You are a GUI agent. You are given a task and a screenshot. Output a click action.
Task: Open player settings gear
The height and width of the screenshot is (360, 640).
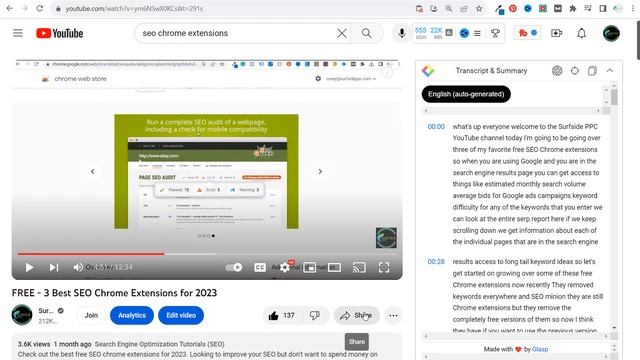click(x=284, y=267)
